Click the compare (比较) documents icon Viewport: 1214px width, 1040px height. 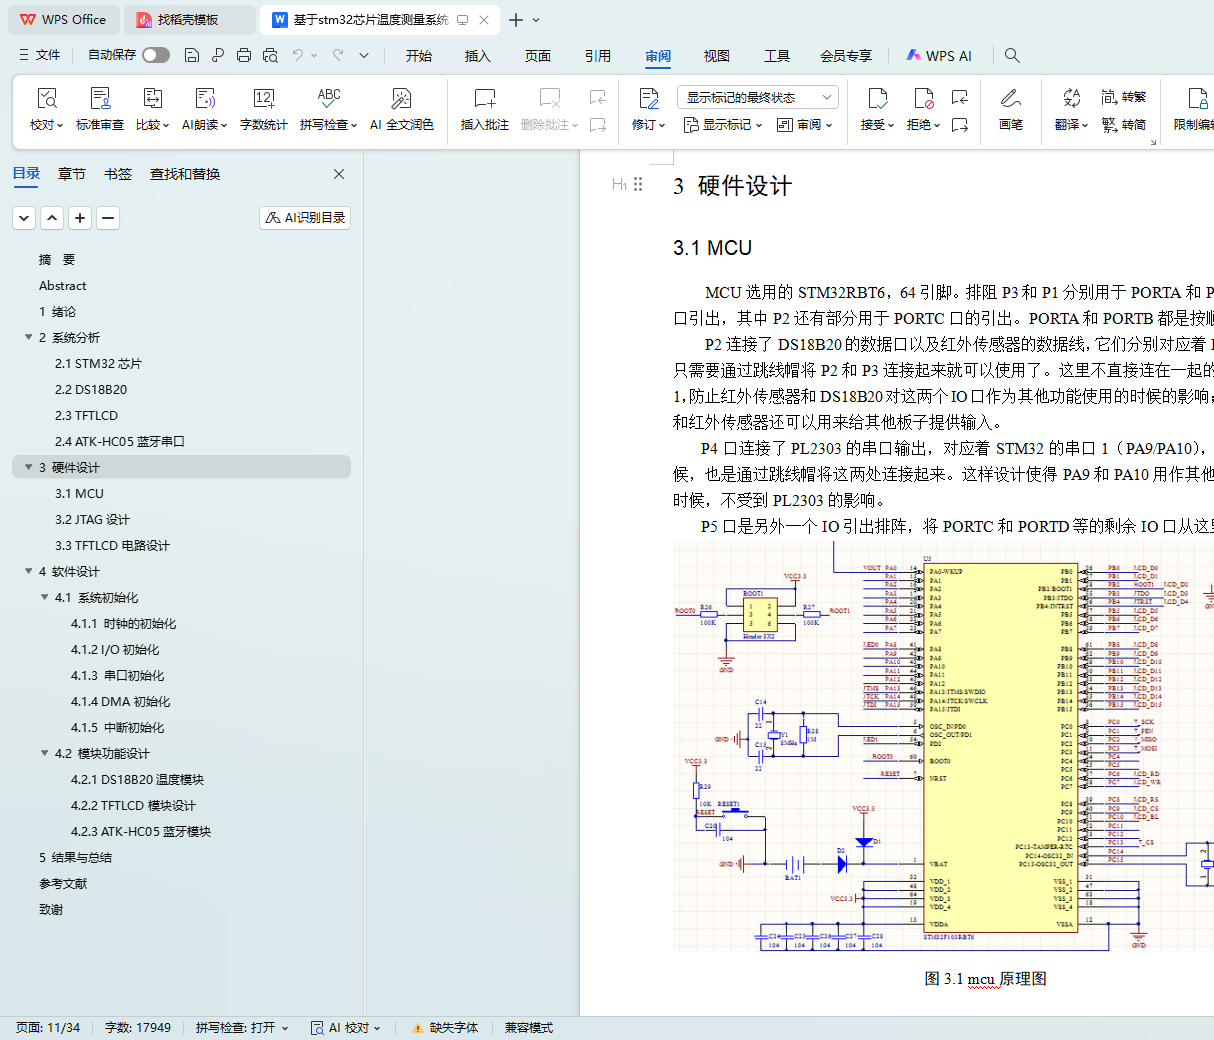(152, 99)
